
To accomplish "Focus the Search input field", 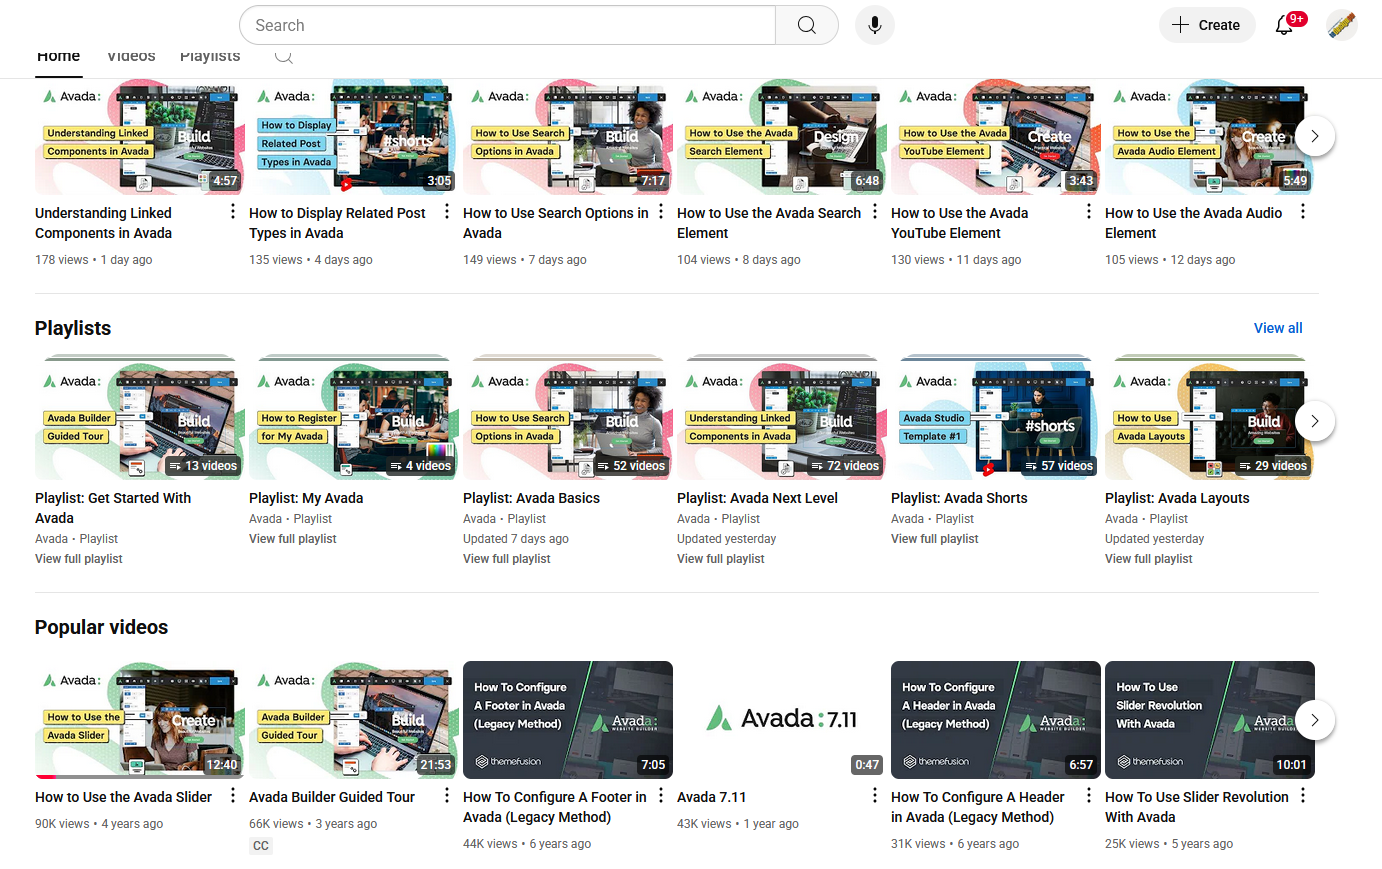I will [x=508, y=25].
